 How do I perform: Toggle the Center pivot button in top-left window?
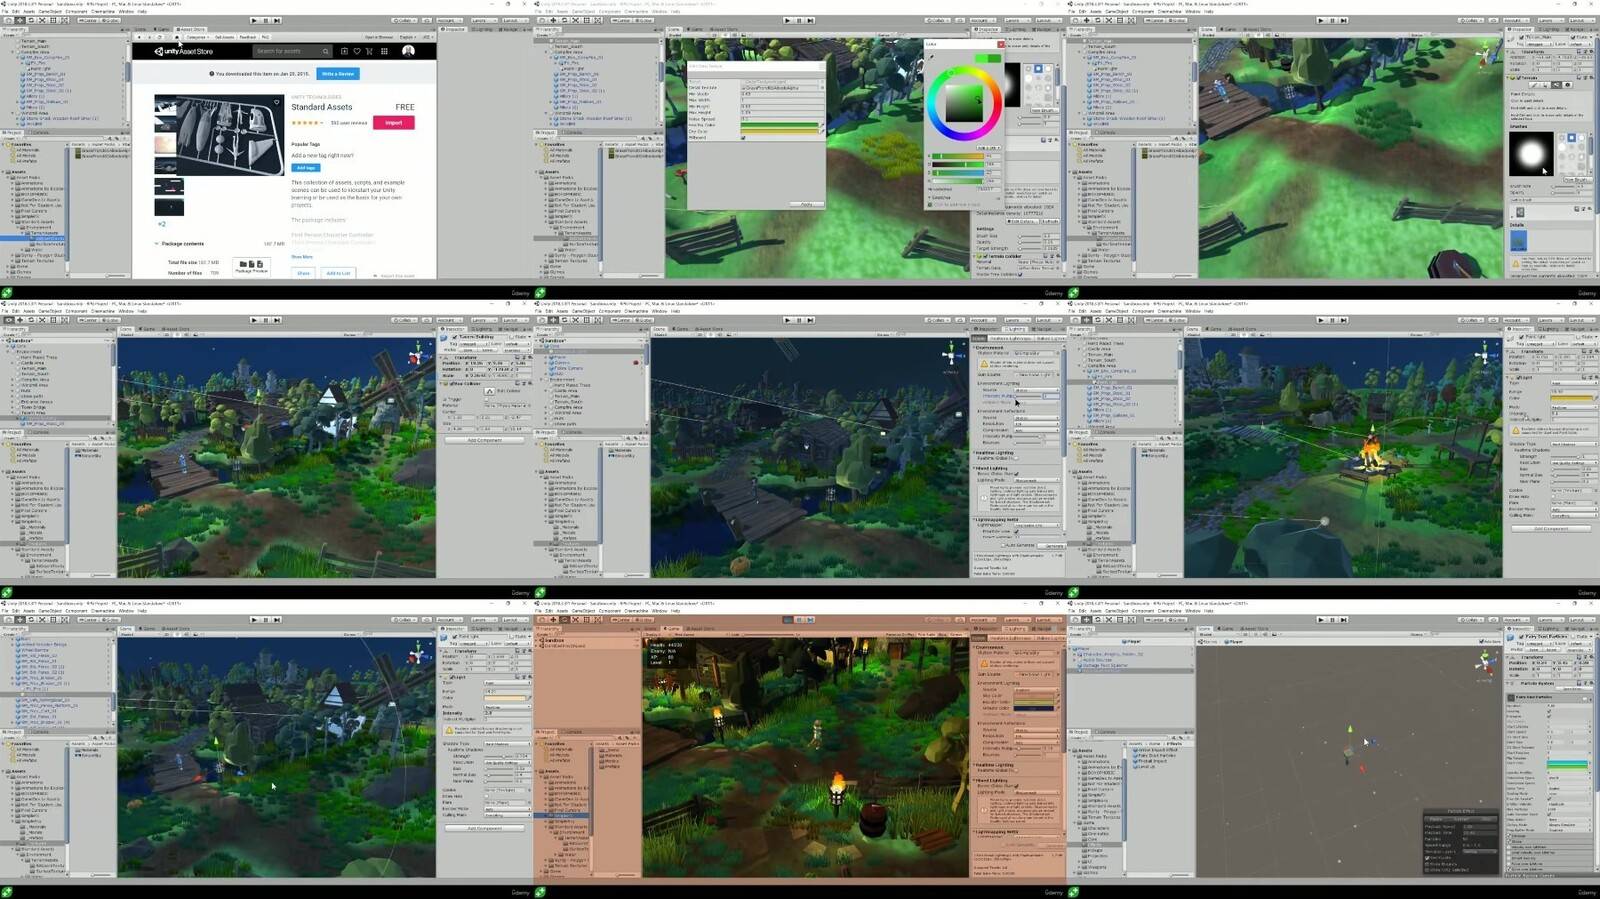[x=87, y=20]
